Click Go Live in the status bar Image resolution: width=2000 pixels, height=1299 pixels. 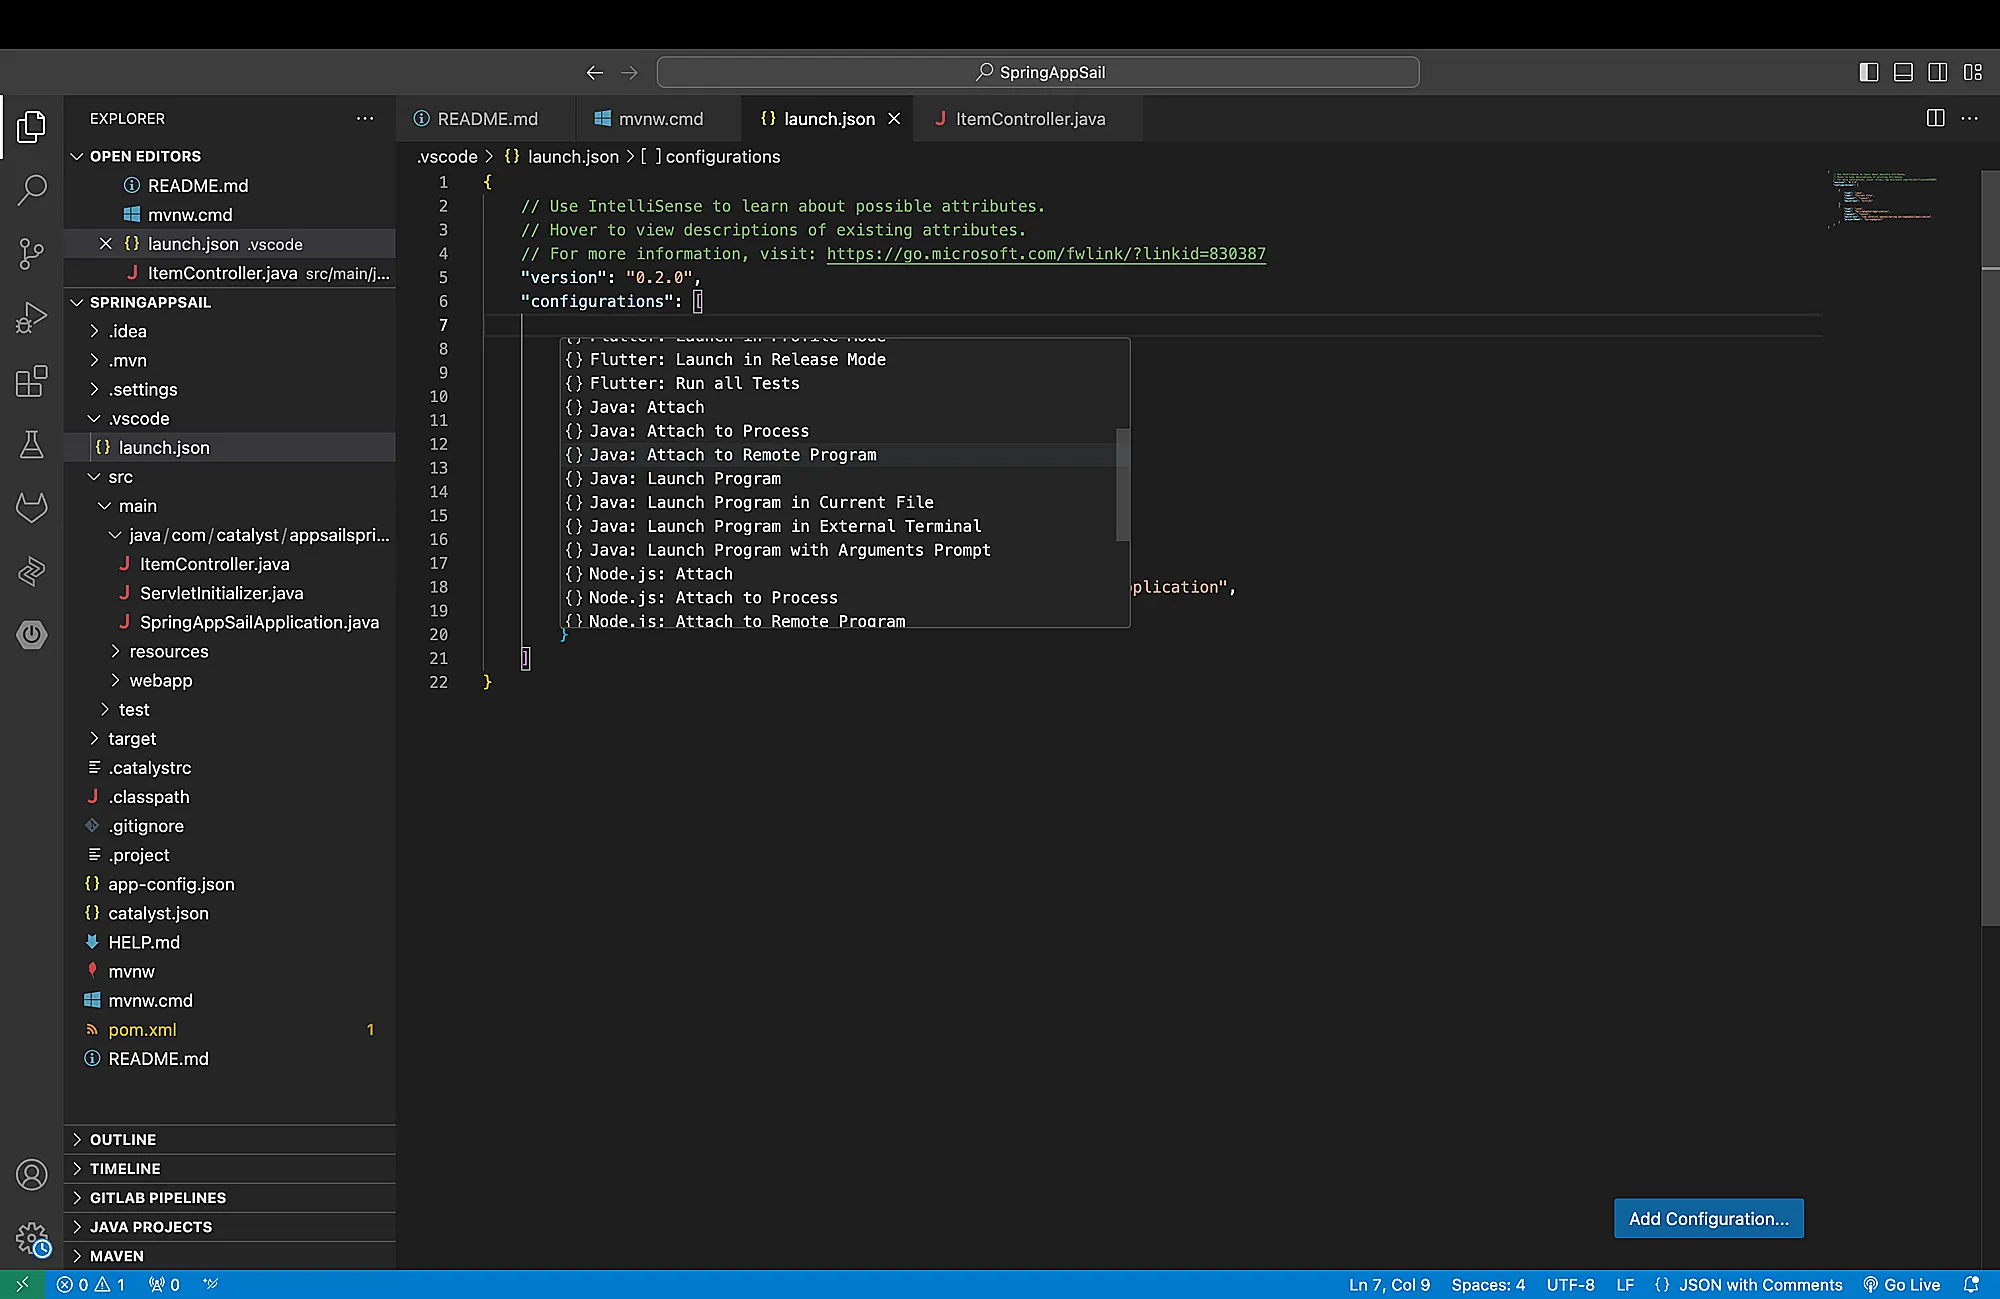click(x=1901, y=1284)
